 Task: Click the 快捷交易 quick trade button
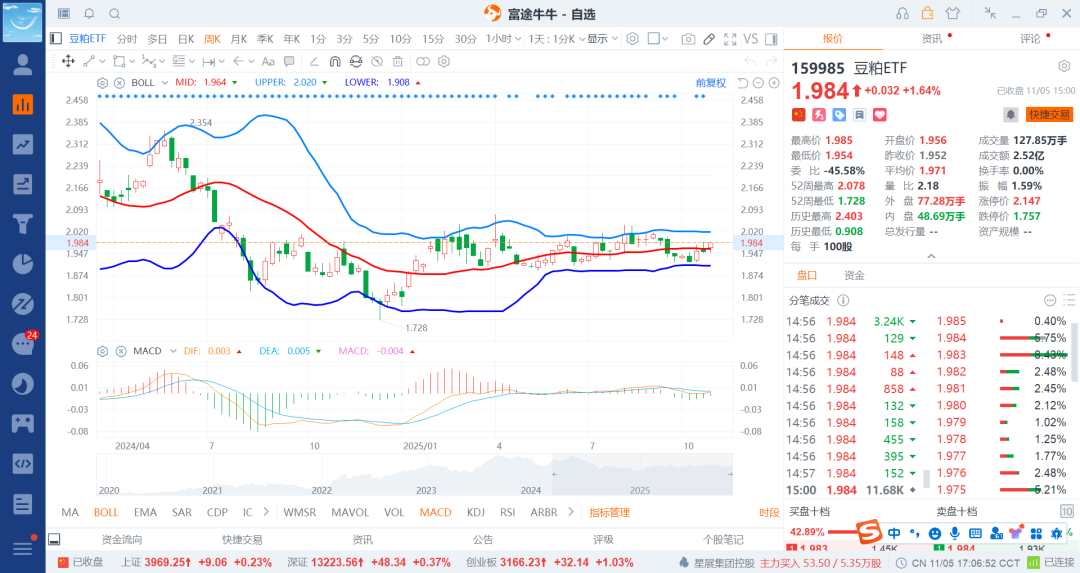pos(1049,115)
